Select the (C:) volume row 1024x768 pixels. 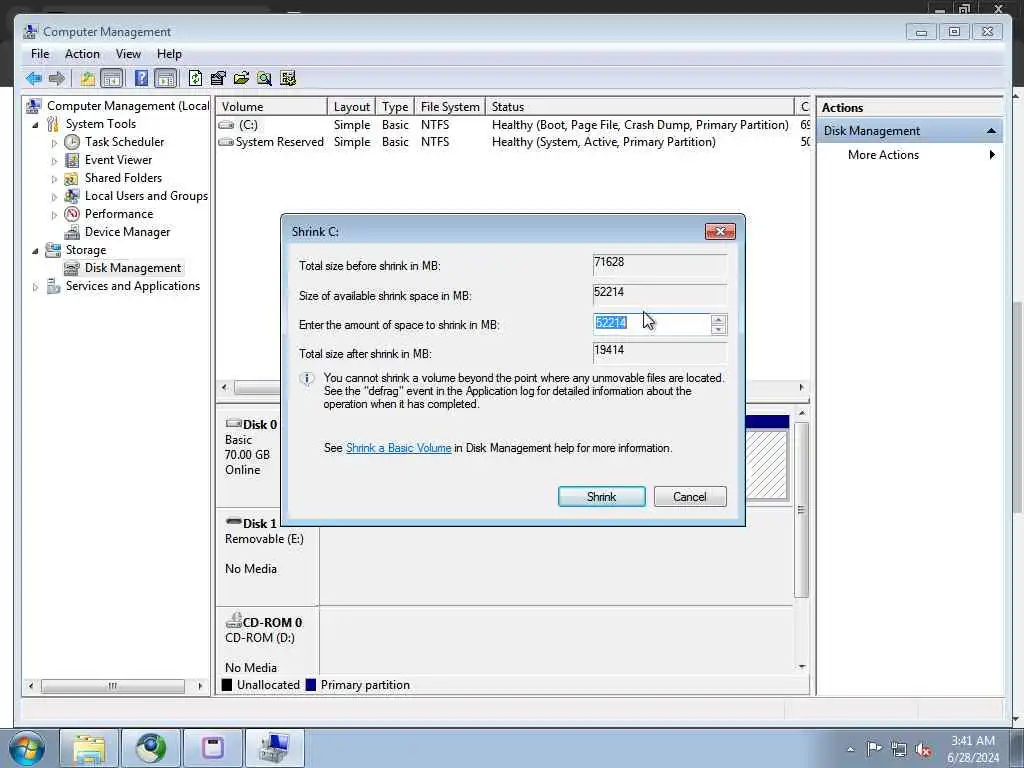(513, 125)
